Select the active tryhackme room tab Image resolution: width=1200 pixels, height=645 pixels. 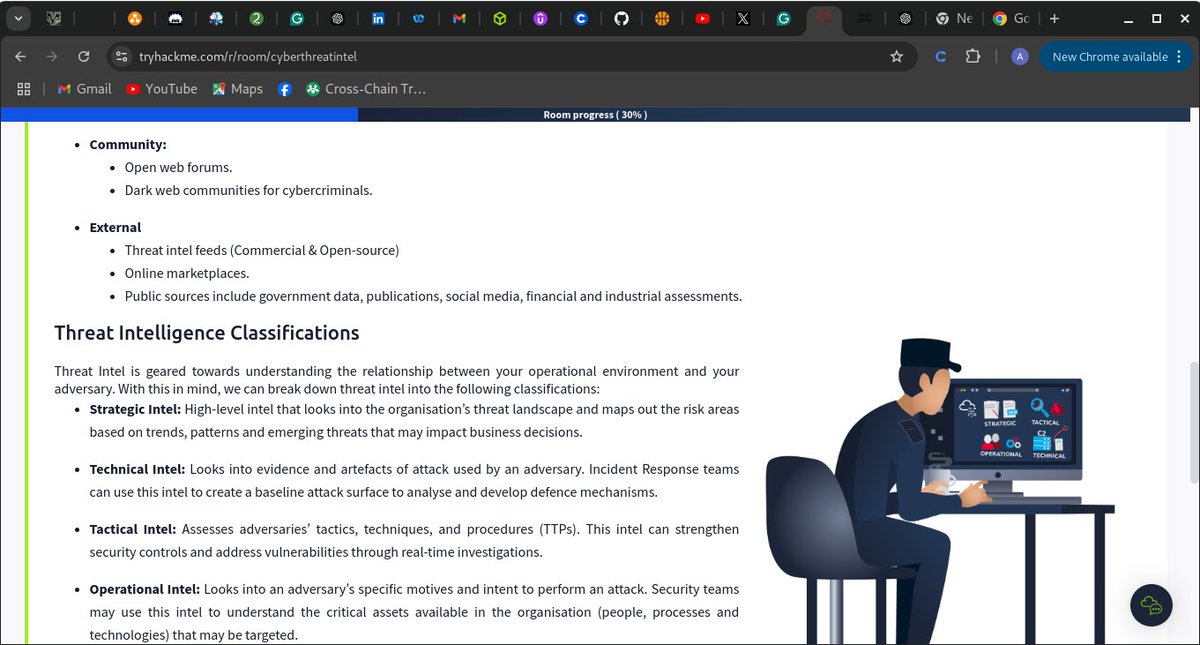pos(824,17)
